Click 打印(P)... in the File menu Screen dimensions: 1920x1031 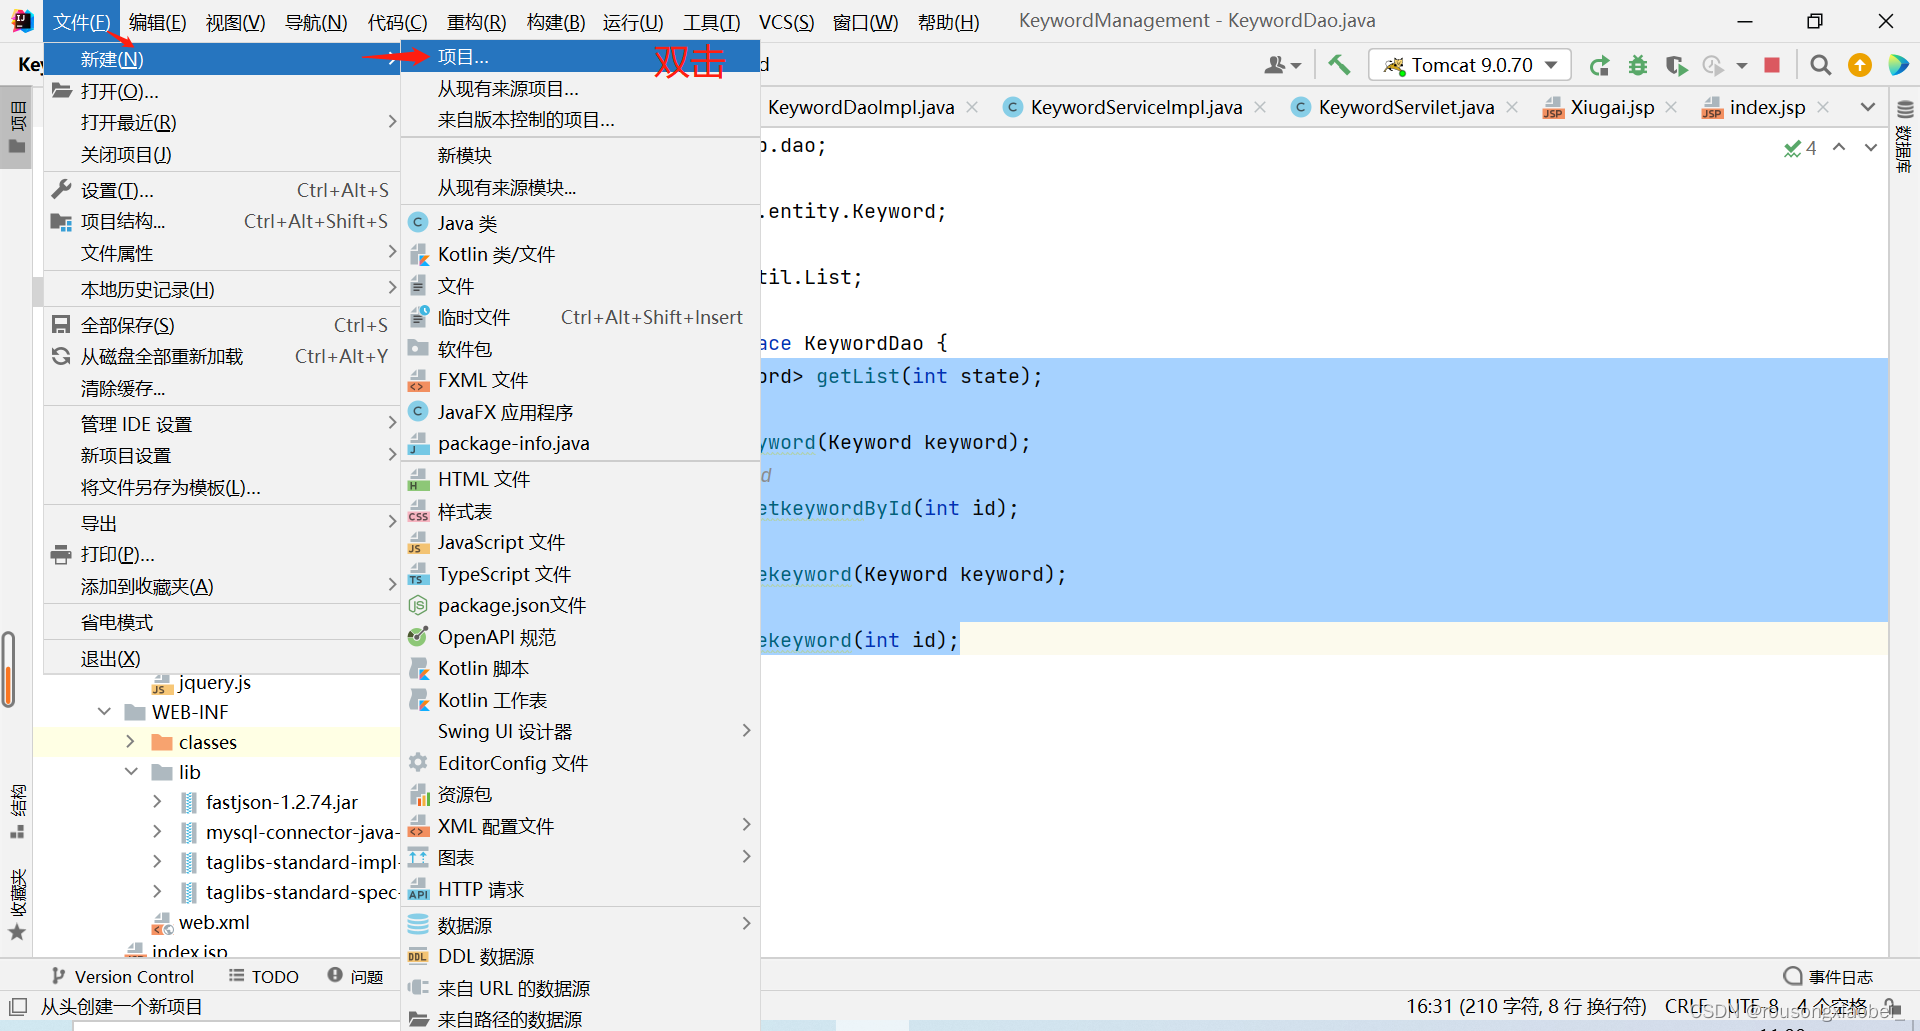pyautogui.click(x=222, y=554)
